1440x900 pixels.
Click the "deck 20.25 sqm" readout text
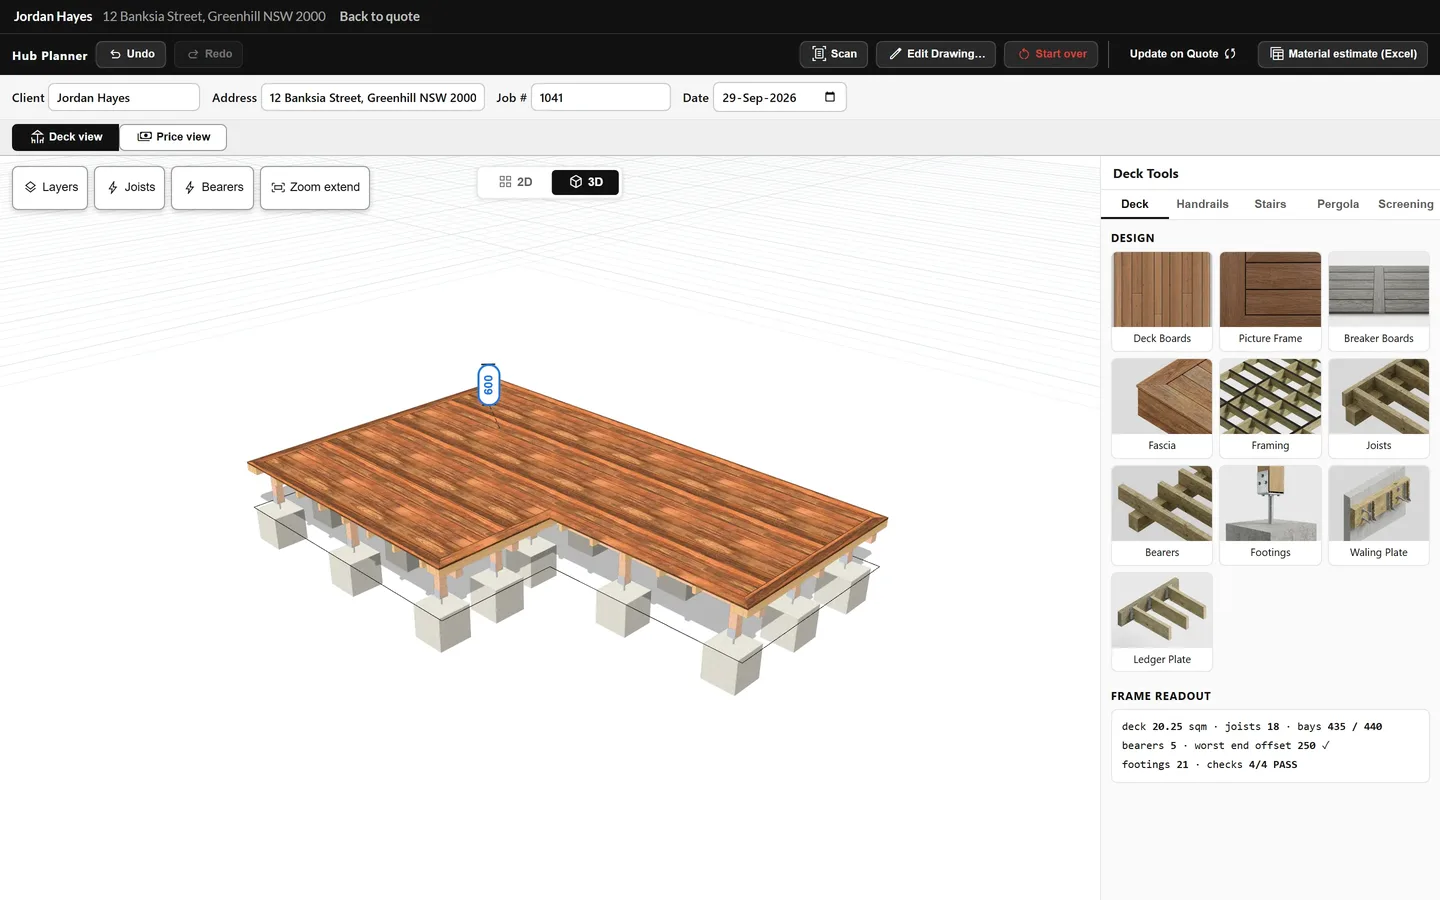pyautogui.click(x=1164, y=726)
